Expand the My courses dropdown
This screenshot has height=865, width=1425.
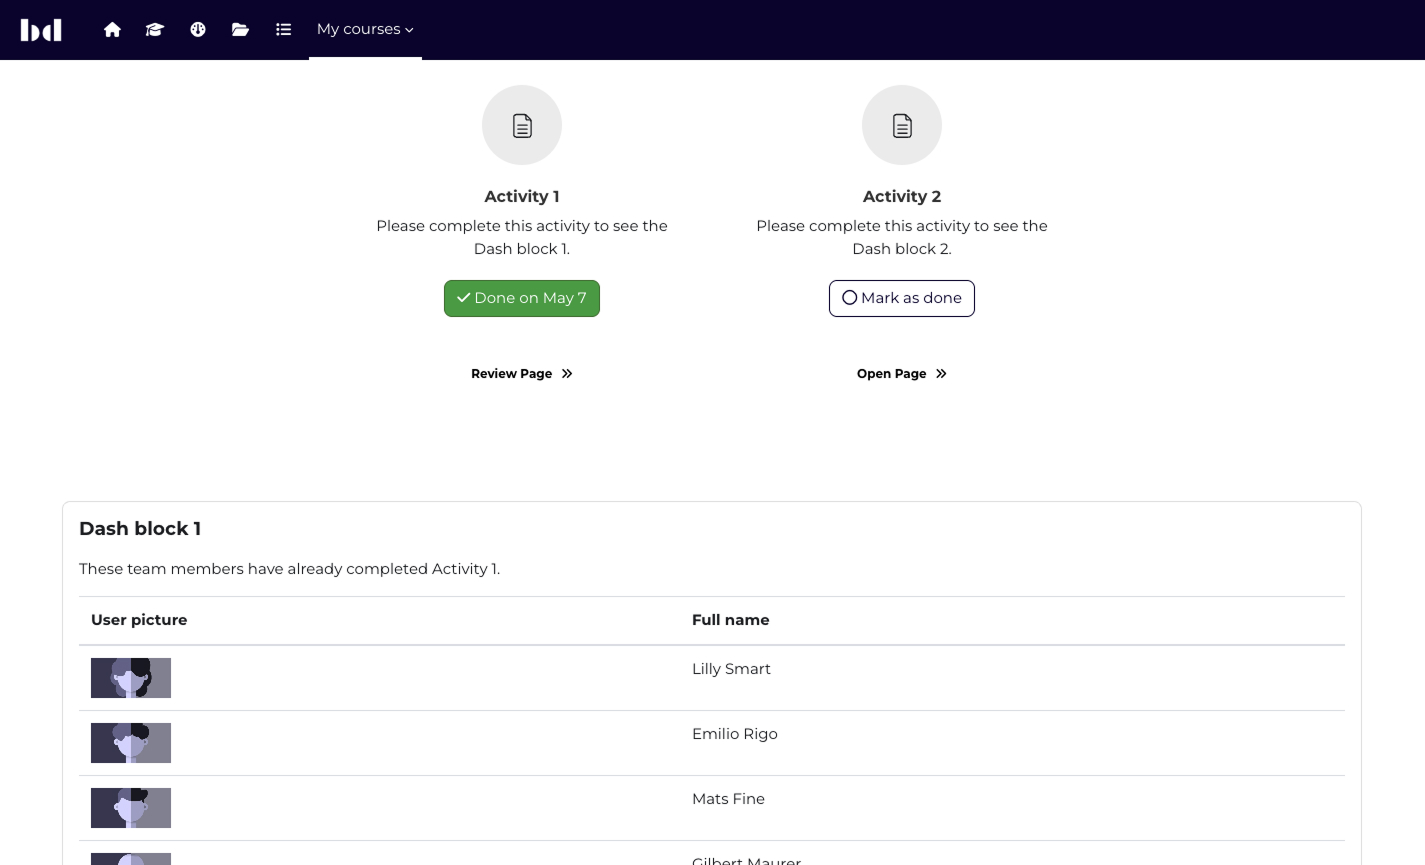pos(365,30)
